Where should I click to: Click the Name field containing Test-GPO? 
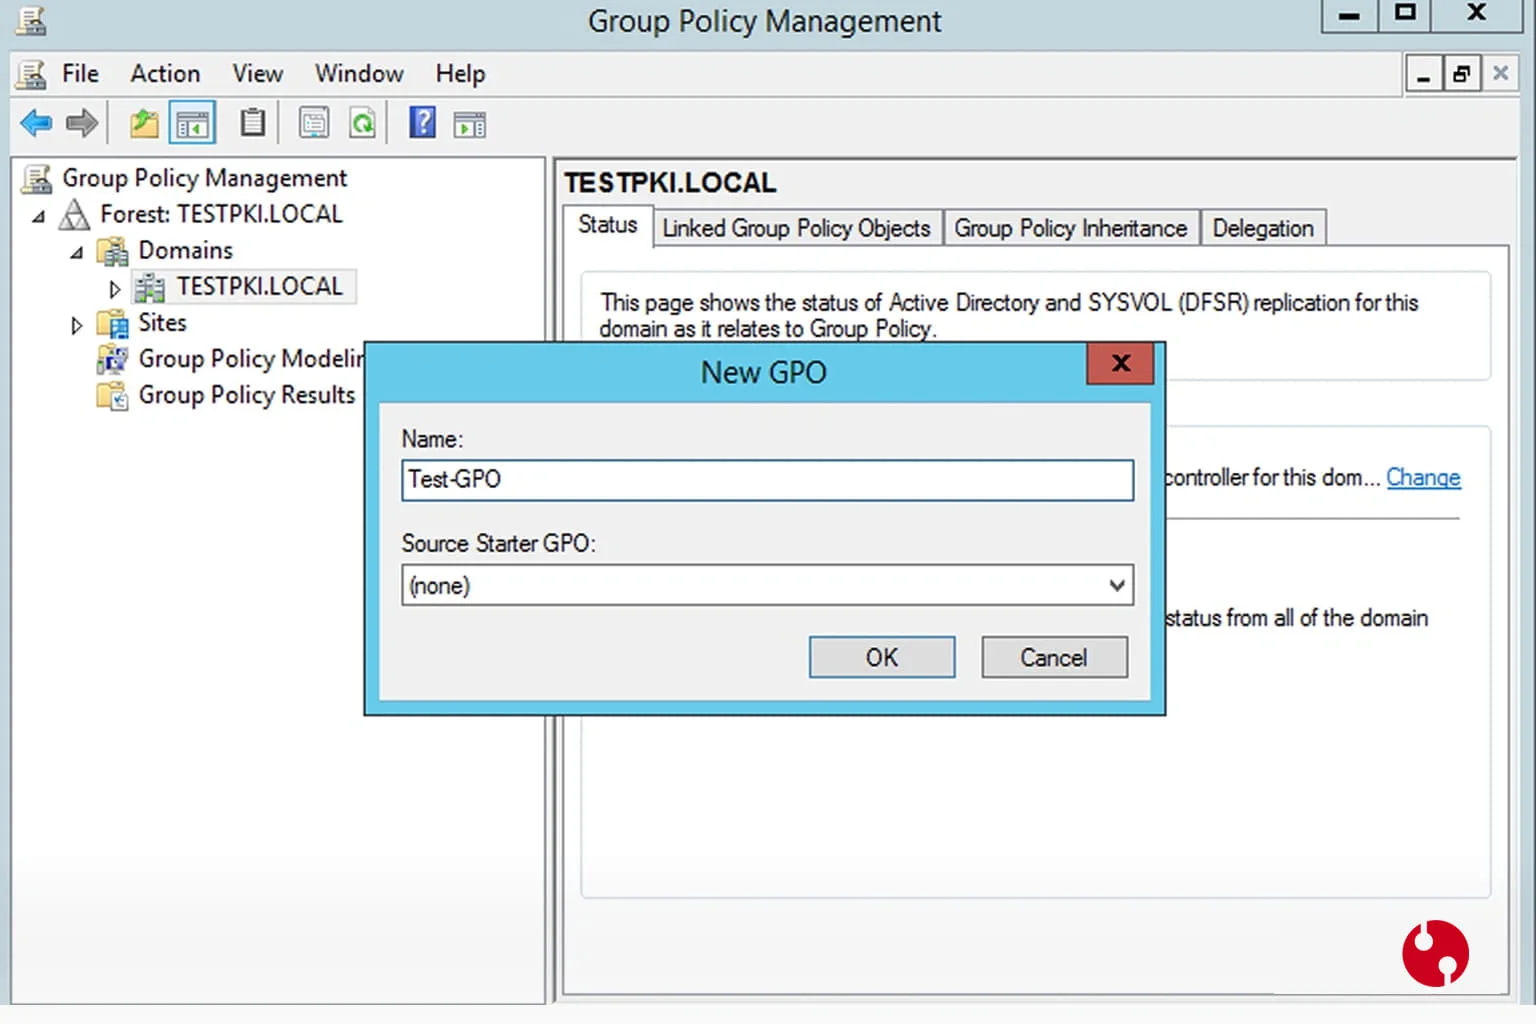tap(767, 480)
